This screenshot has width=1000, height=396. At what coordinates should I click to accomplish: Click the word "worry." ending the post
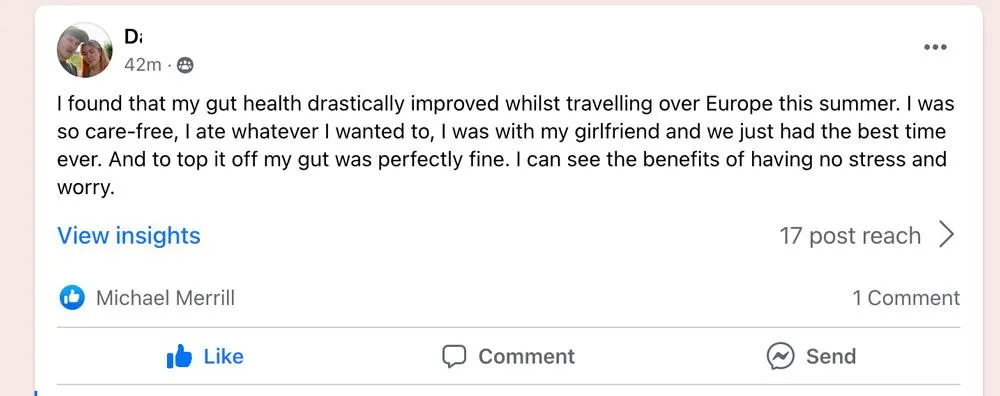[85, 189]
